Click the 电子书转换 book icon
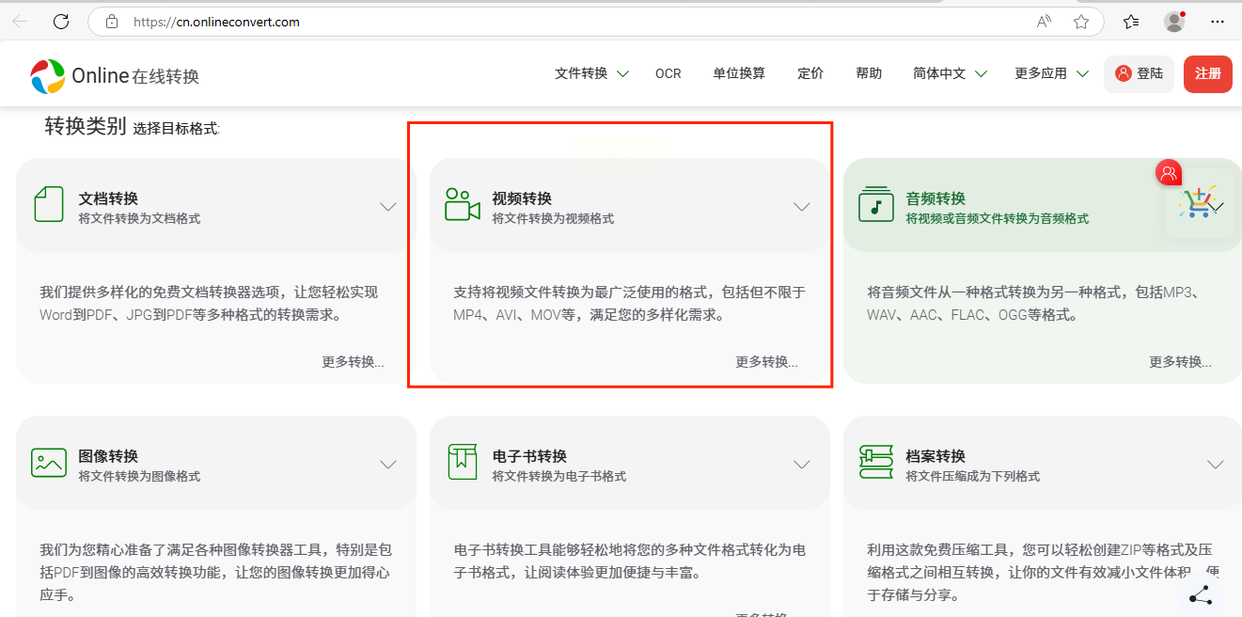 click(462, 462)
